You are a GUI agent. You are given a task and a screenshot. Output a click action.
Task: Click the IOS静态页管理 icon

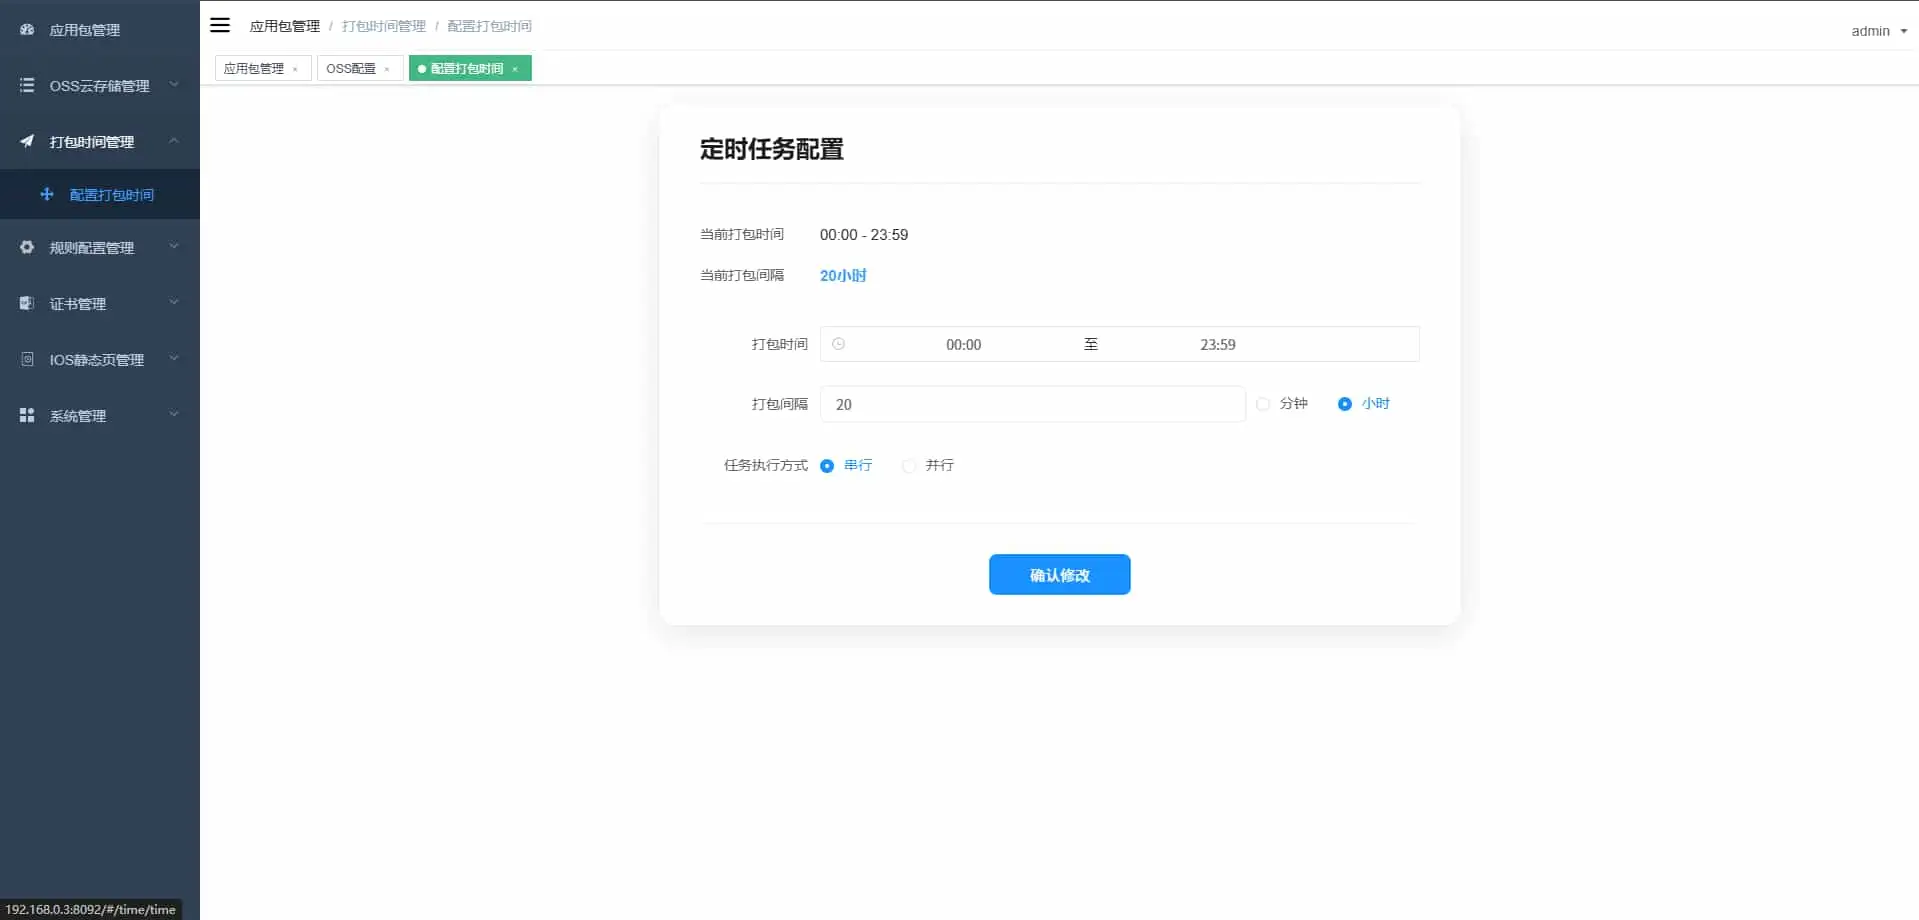point(27,359)
